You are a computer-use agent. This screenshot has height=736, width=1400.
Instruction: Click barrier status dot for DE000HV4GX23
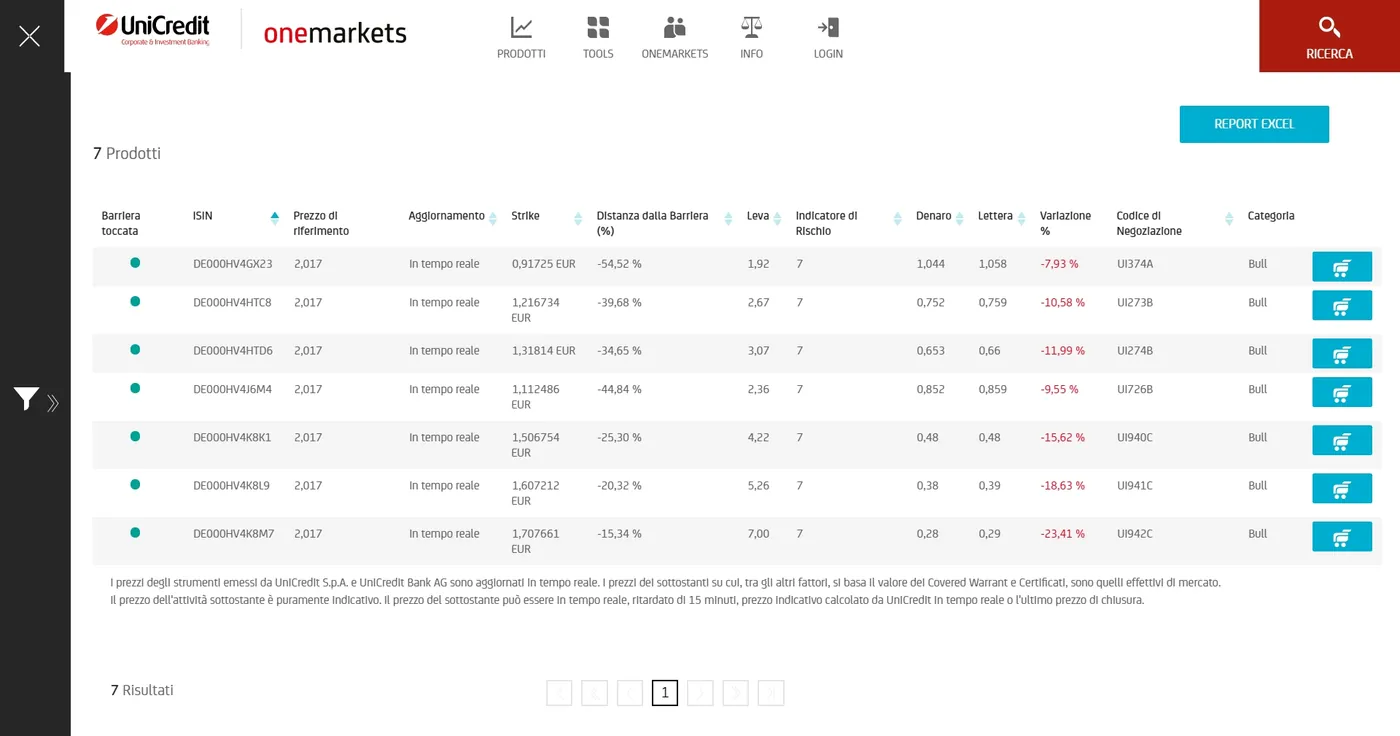click(x=135, y=263)
